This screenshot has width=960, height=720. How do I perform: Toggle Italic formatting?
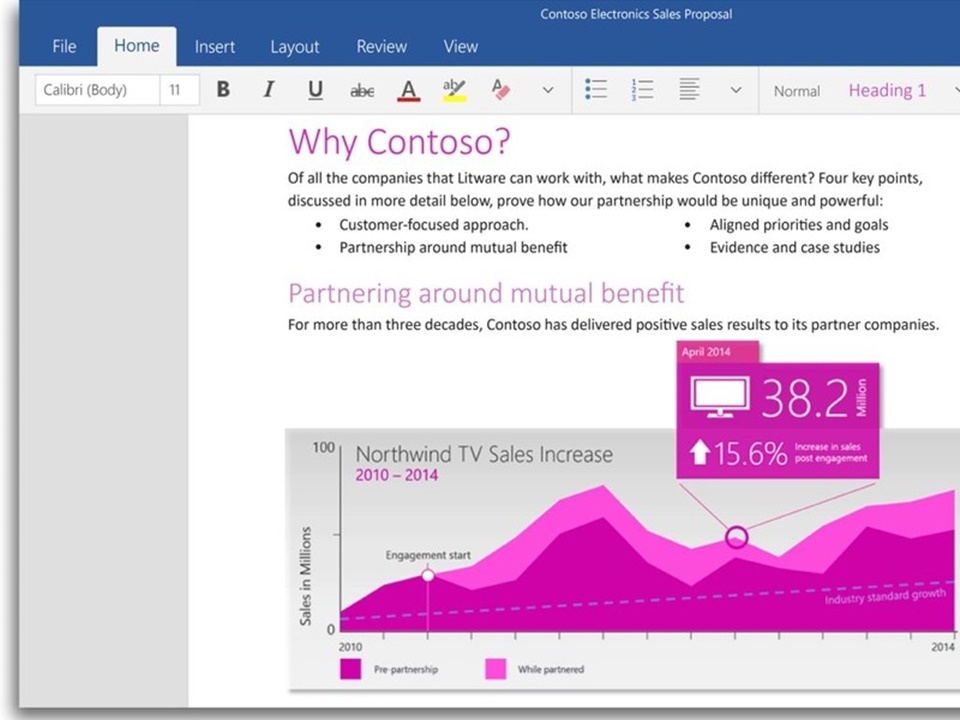tap(268, 90)
